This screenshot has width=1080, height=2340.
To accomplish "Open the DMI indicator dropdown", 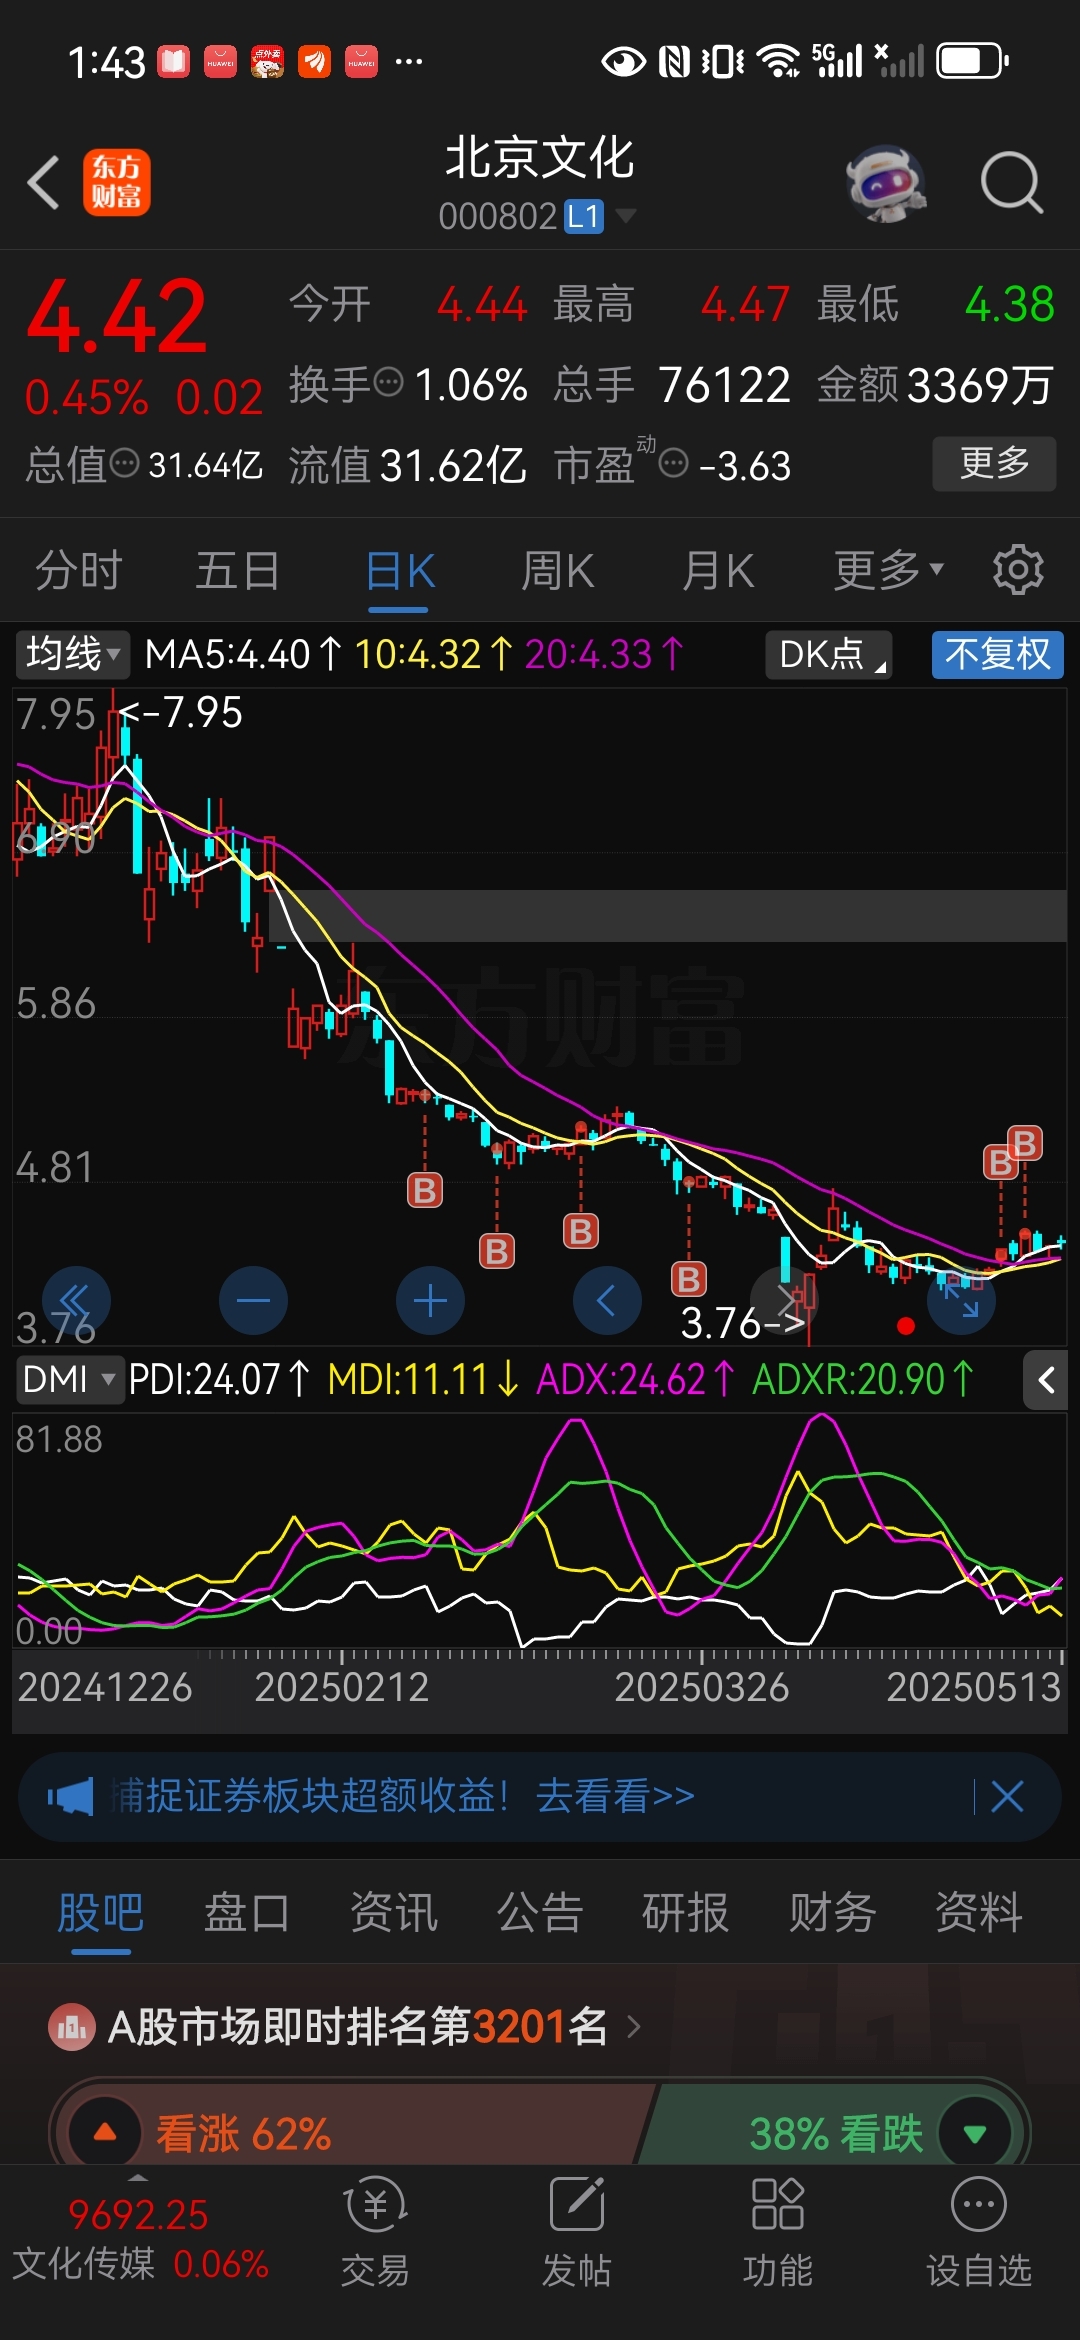I will [69, 1379].
